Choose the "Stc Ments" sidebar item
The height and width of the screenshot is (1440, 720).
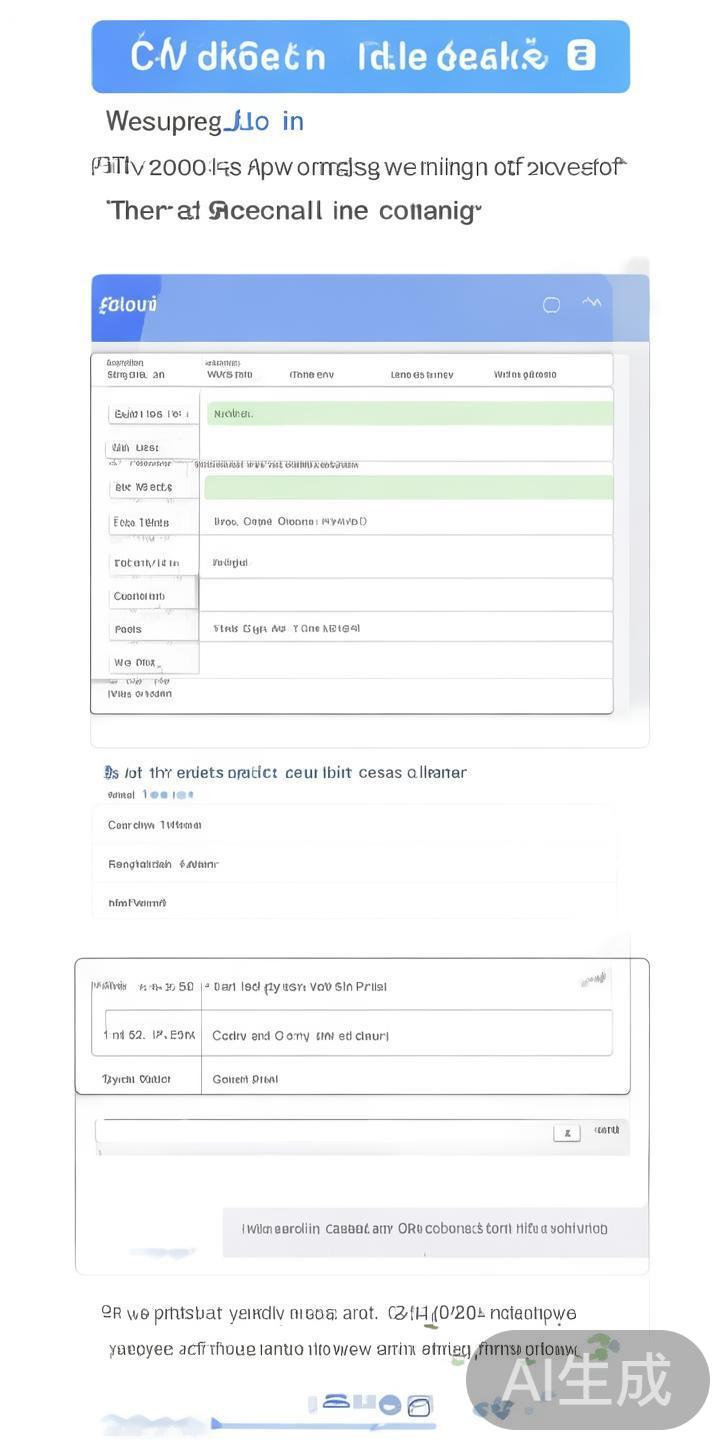(143, 487)
